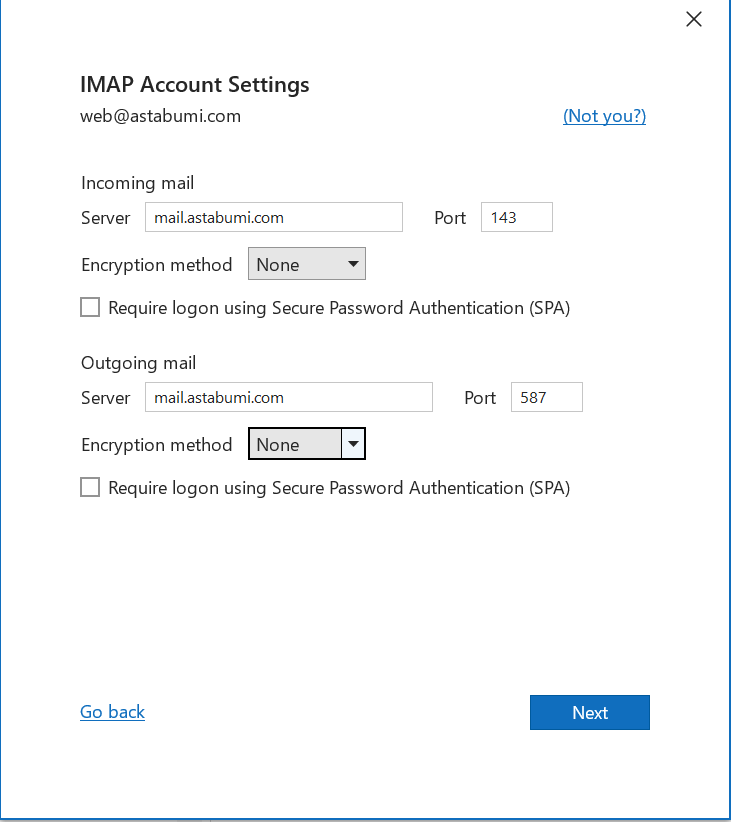731x822 pixels.
Task: Click the incoming mail server field
Action: [x=273, y=217]
